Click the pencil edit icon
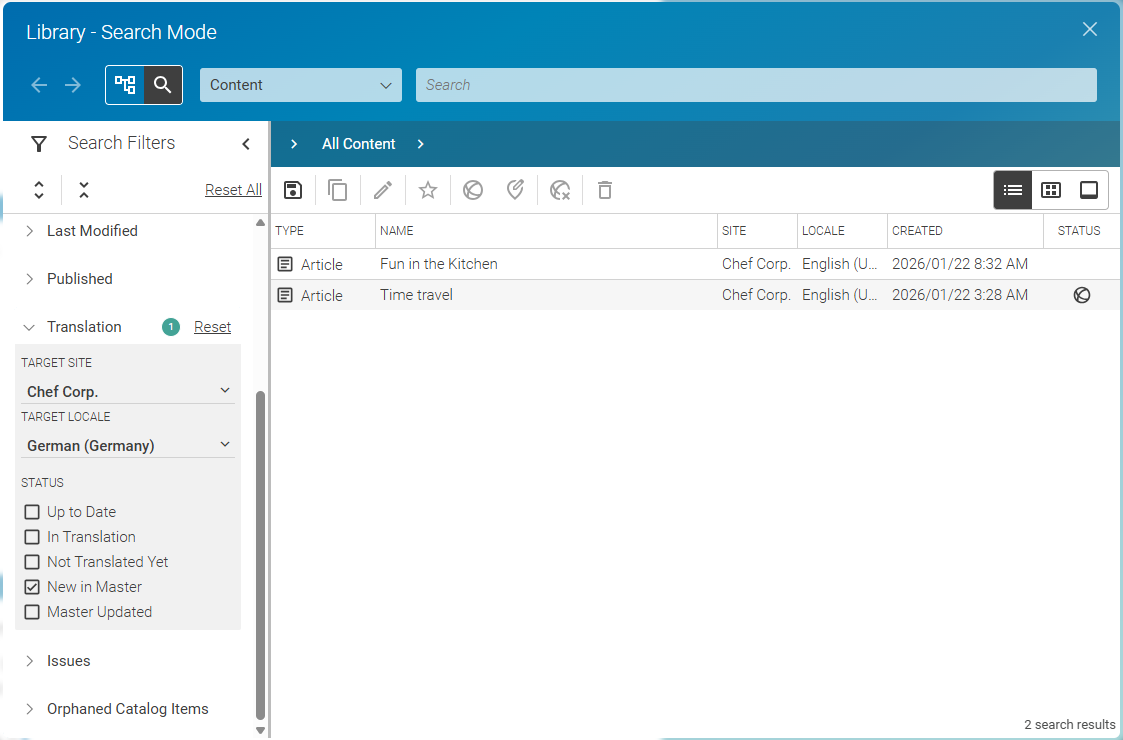1123x740 pixels. [x=383, y=190]
